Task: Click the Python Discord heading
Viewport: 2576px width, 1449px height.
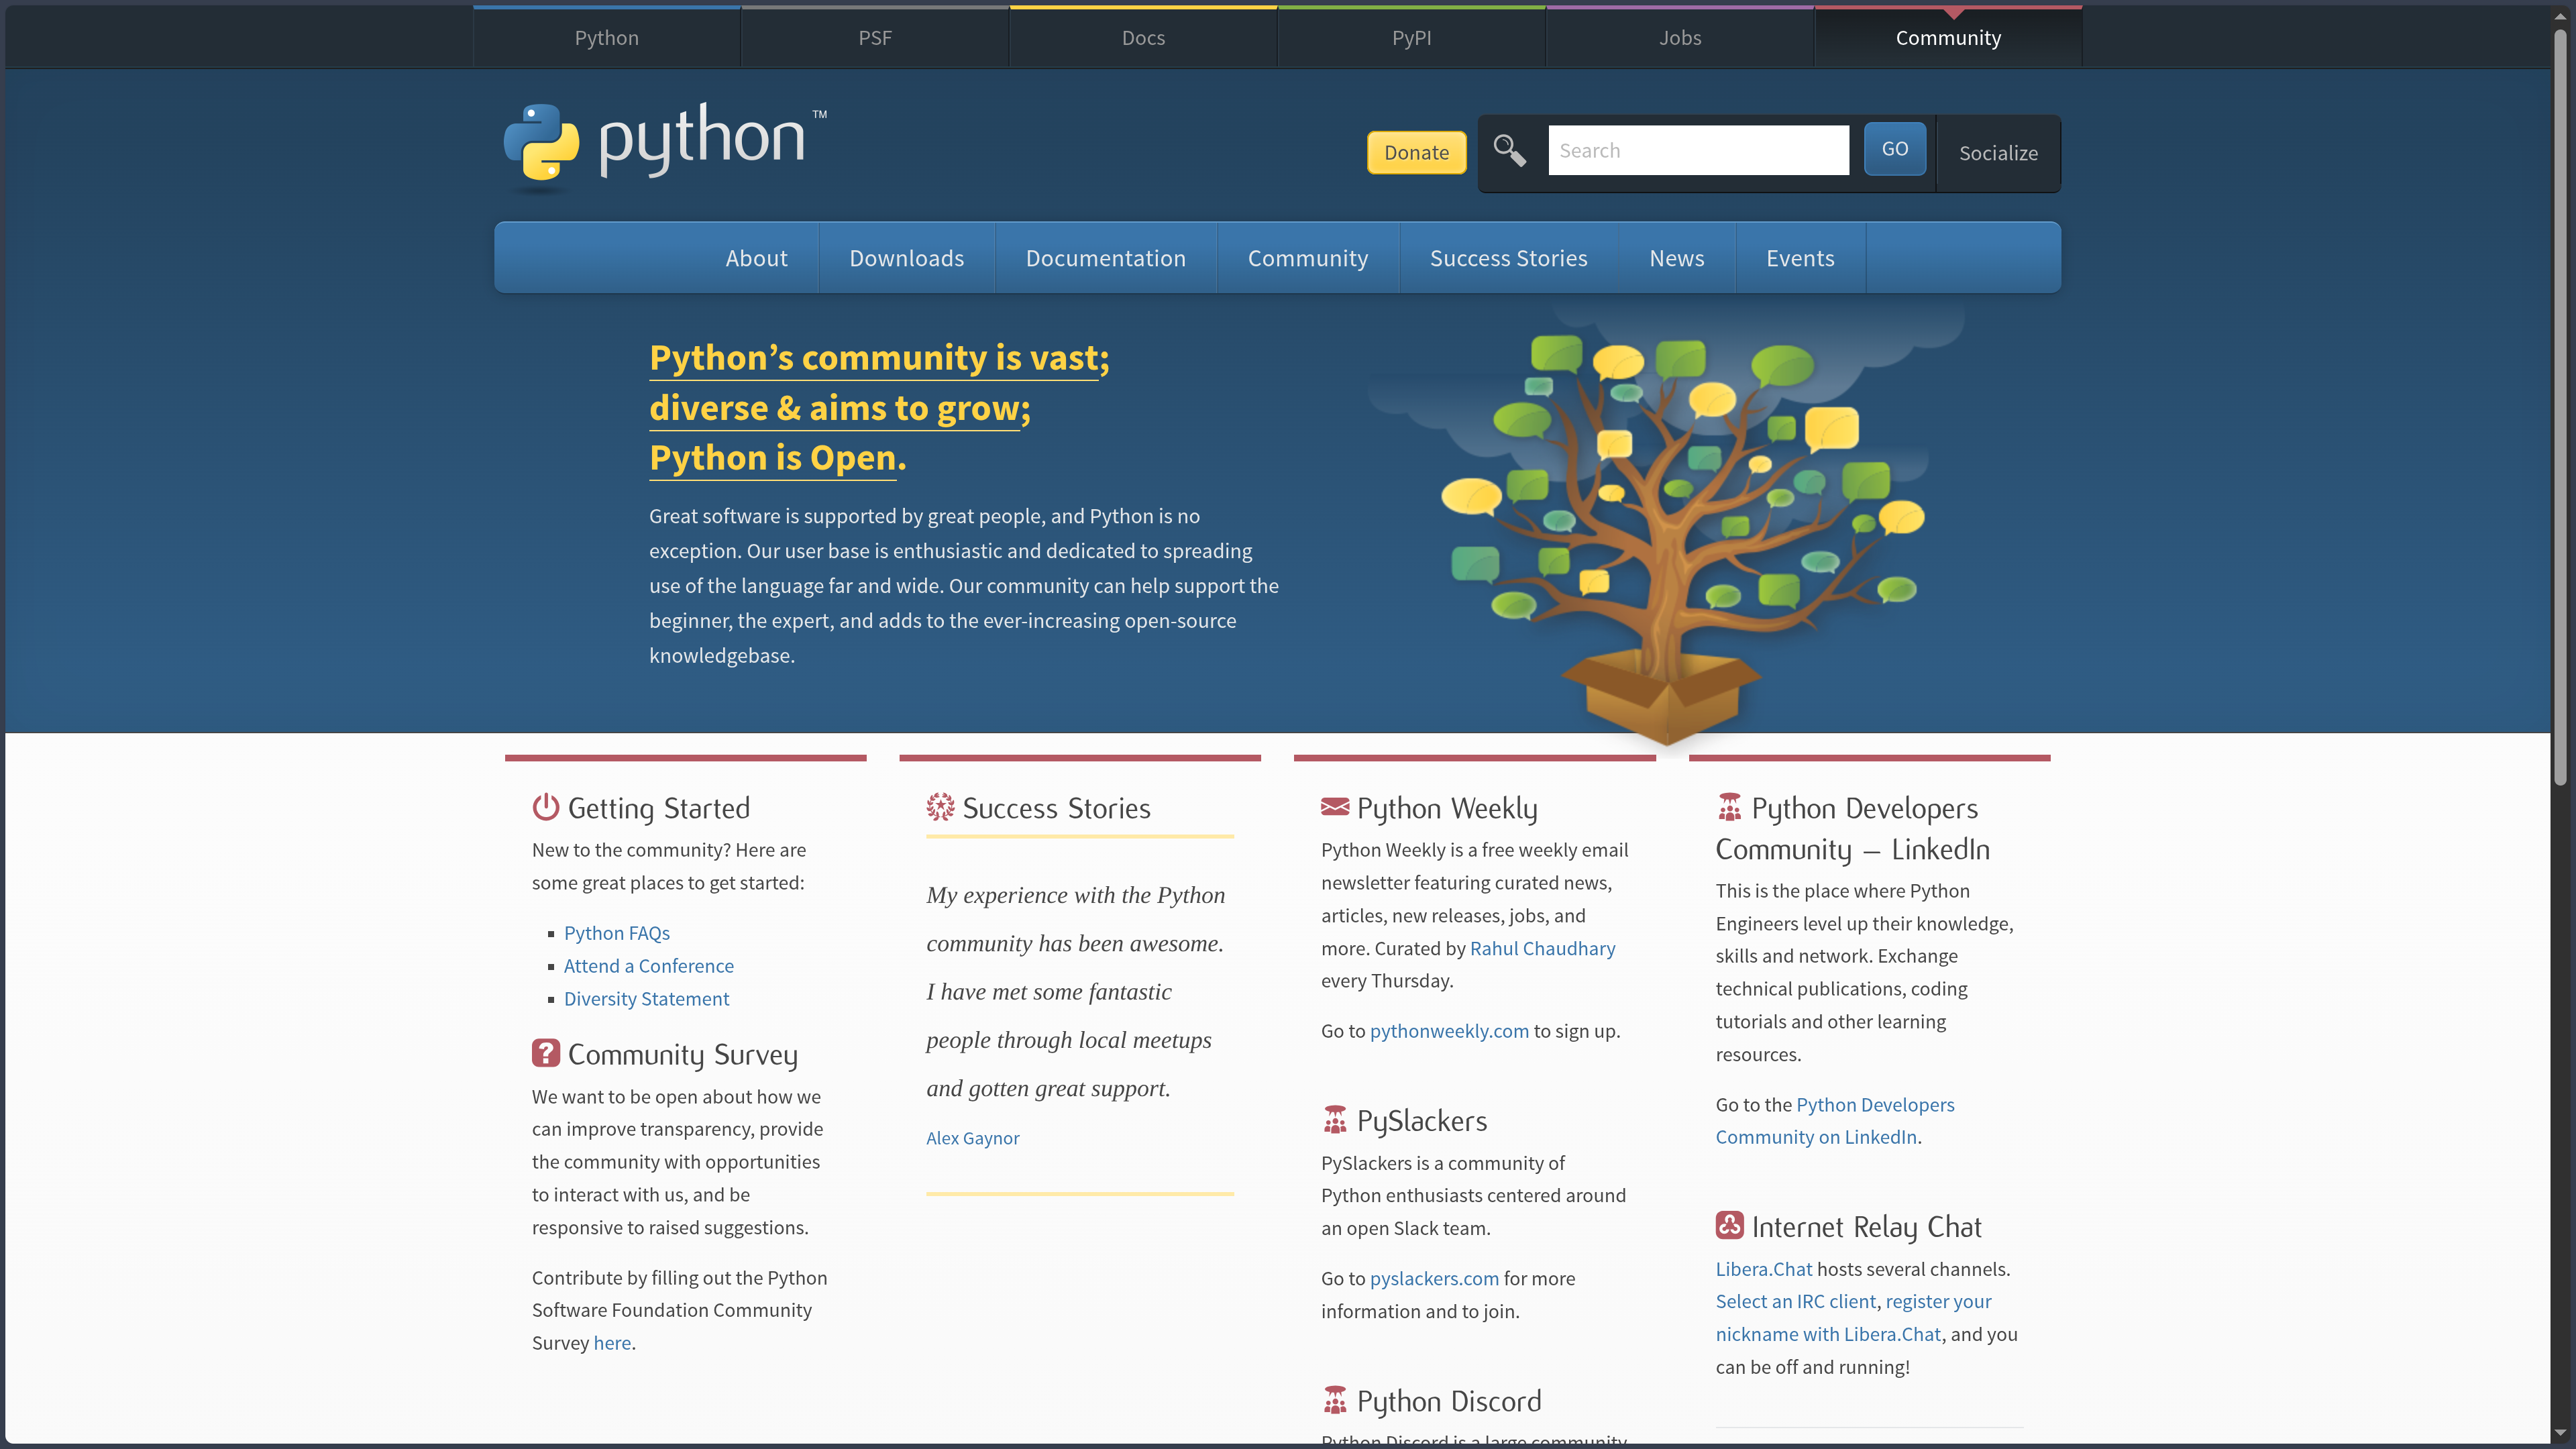Action: click(x=1449, y=1401)
